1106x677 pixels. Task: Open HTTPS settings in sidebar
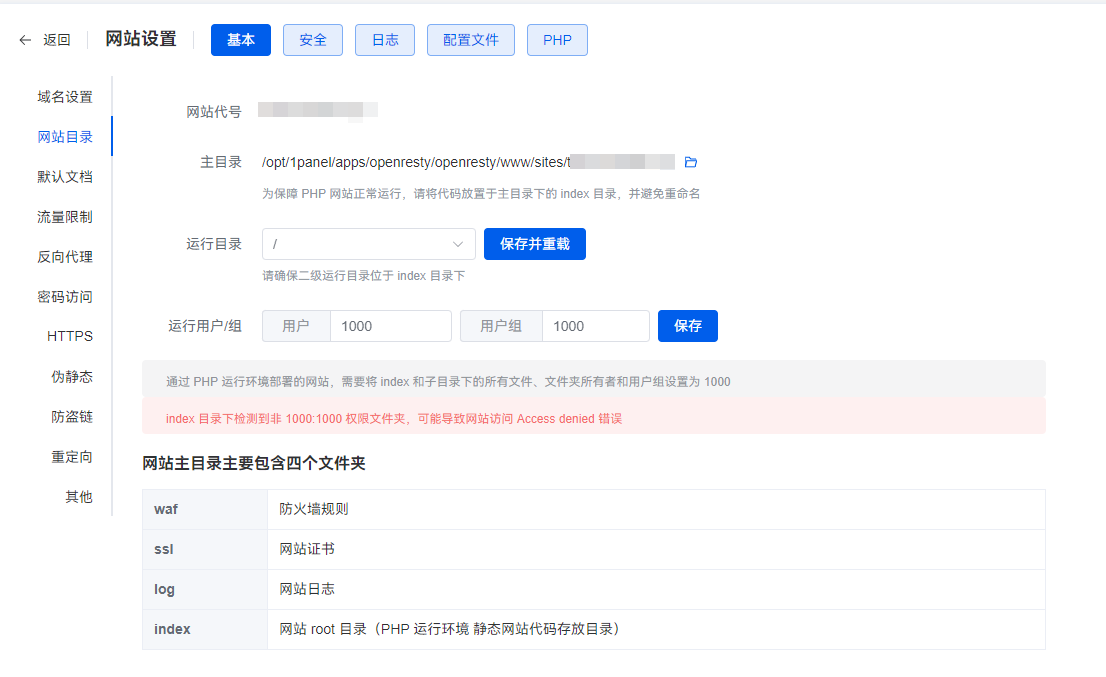click(70, 337)
